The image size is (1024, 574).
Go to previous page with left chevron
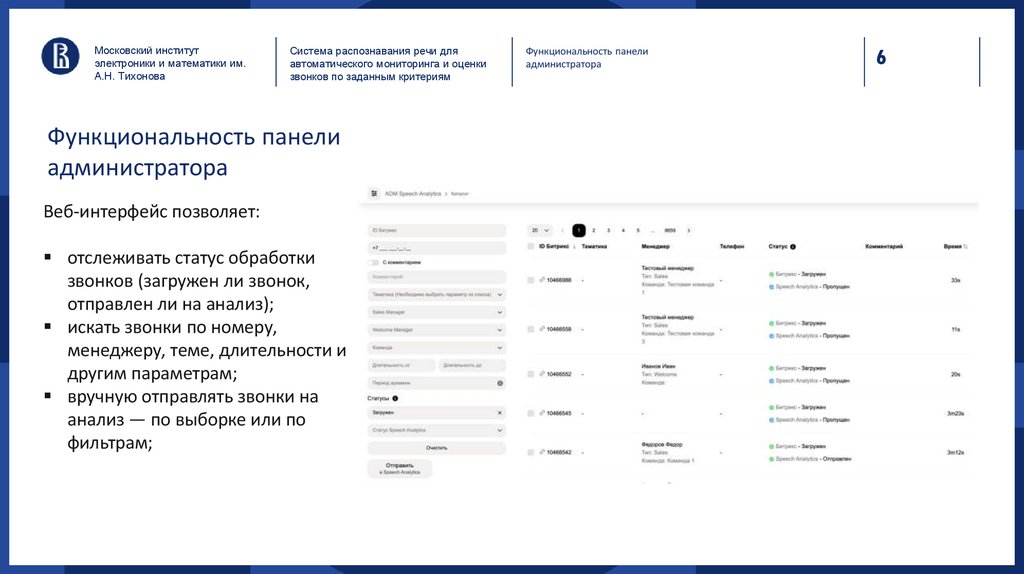tap(562, 231)
